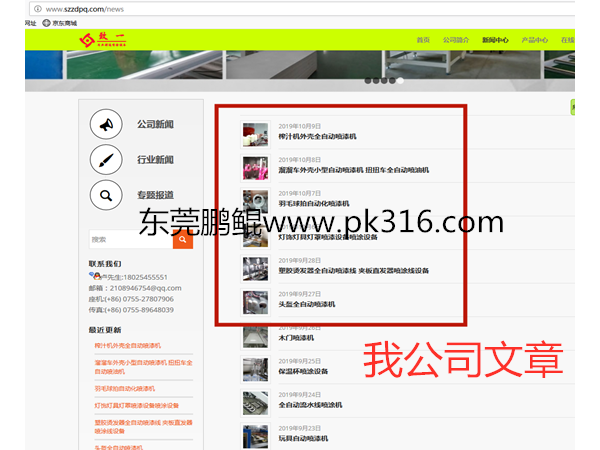Click the 行业新闻 brush icon

pos(106,160)
